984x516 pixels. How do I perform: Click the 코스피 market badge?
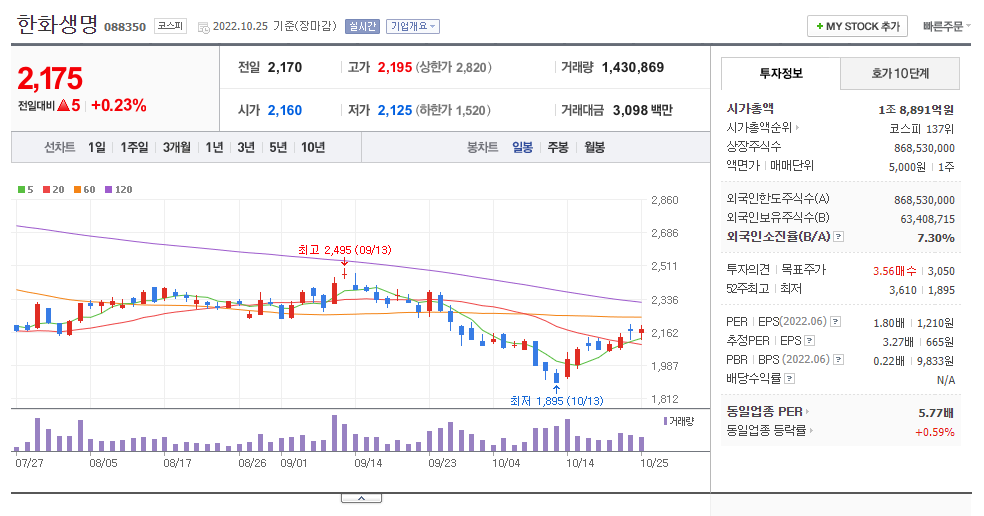170,26
